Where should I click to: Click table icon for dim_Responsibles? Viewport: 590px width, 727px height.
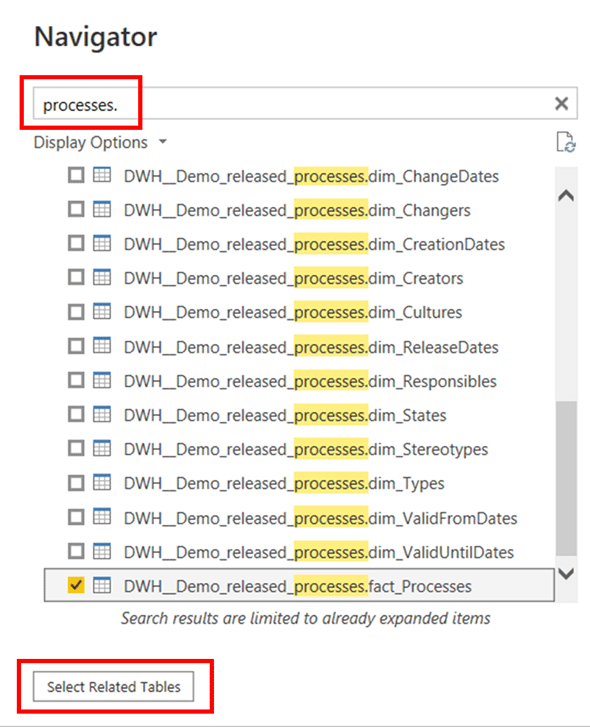102,380
